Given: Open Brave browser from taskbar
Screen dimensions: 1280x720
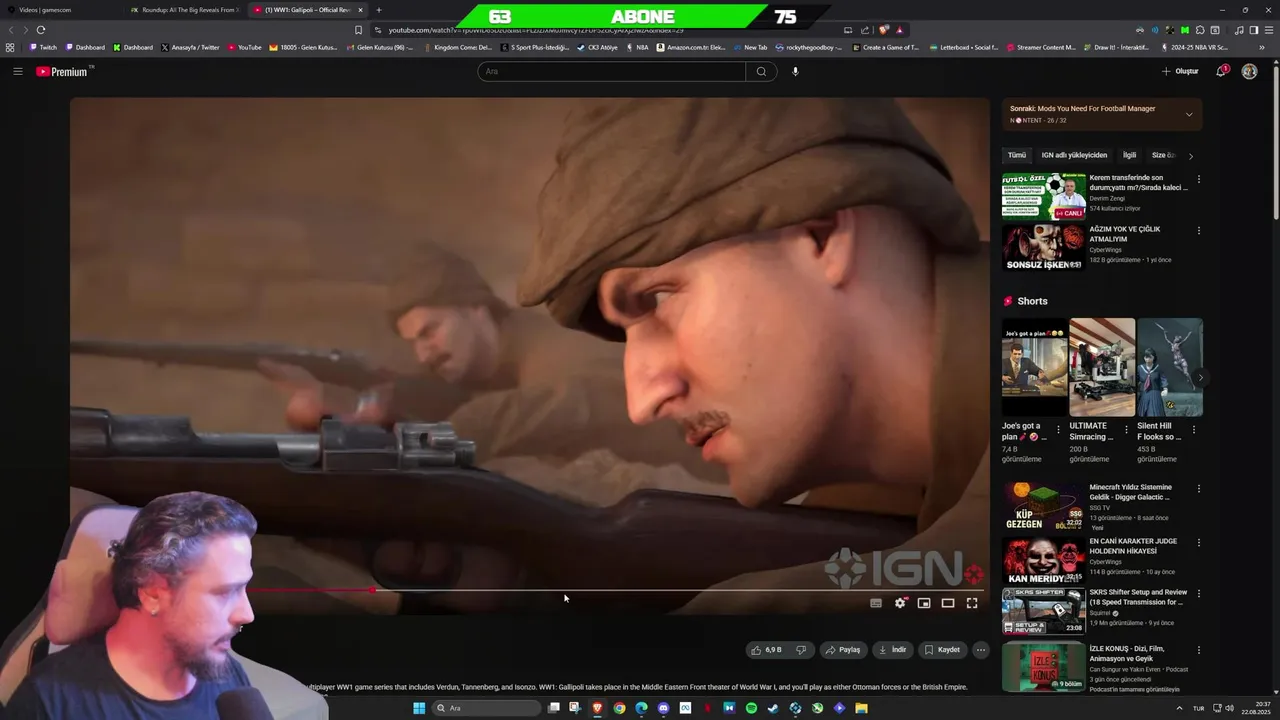Looking at the screenshot, I should coord(598,708).
